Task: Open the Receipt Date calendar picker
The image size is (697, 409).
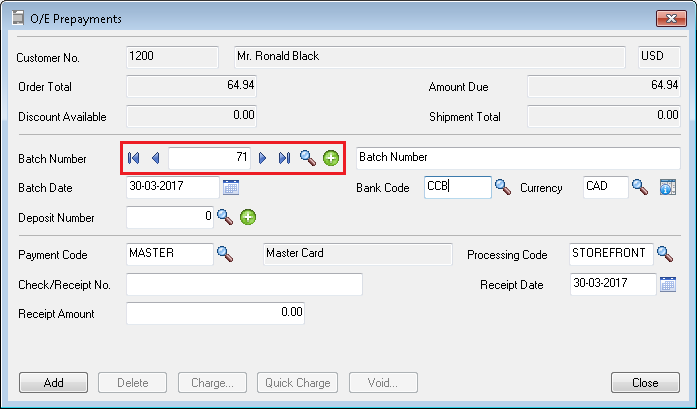Action: click(x=668, y=285)
